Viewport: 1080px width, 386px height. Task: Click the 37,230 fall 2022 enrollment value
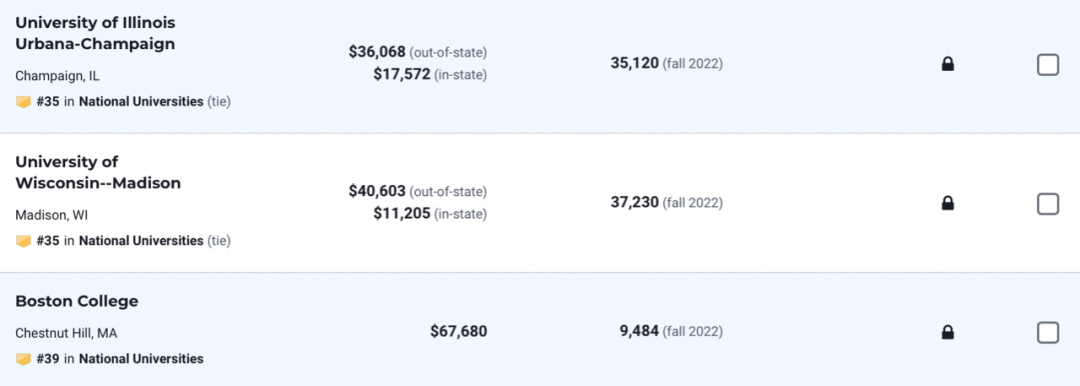point(634,203)
